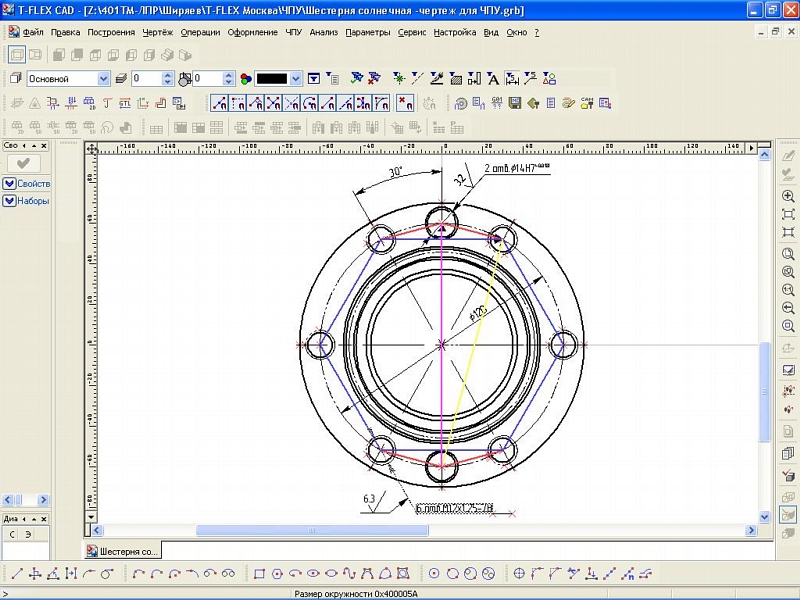
Task: Click the layer number input field
Action: pyautogui.click(x=147, y=79)
